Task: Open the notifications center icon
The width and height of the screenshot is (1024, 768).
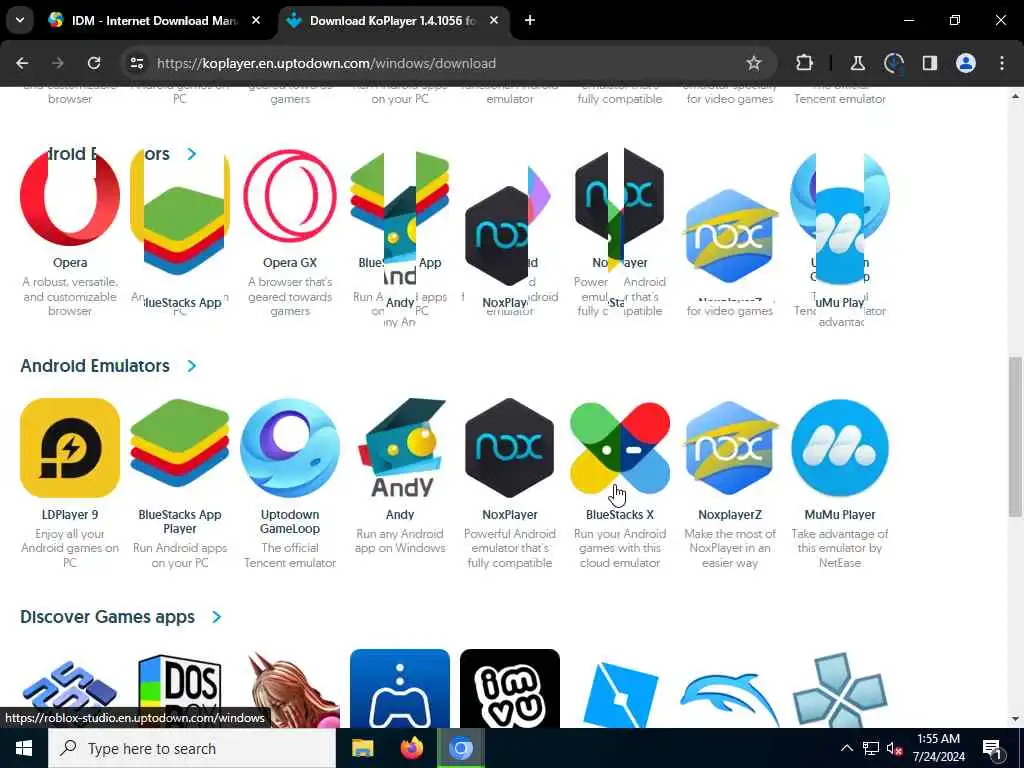Action: [x=992, y=748]
